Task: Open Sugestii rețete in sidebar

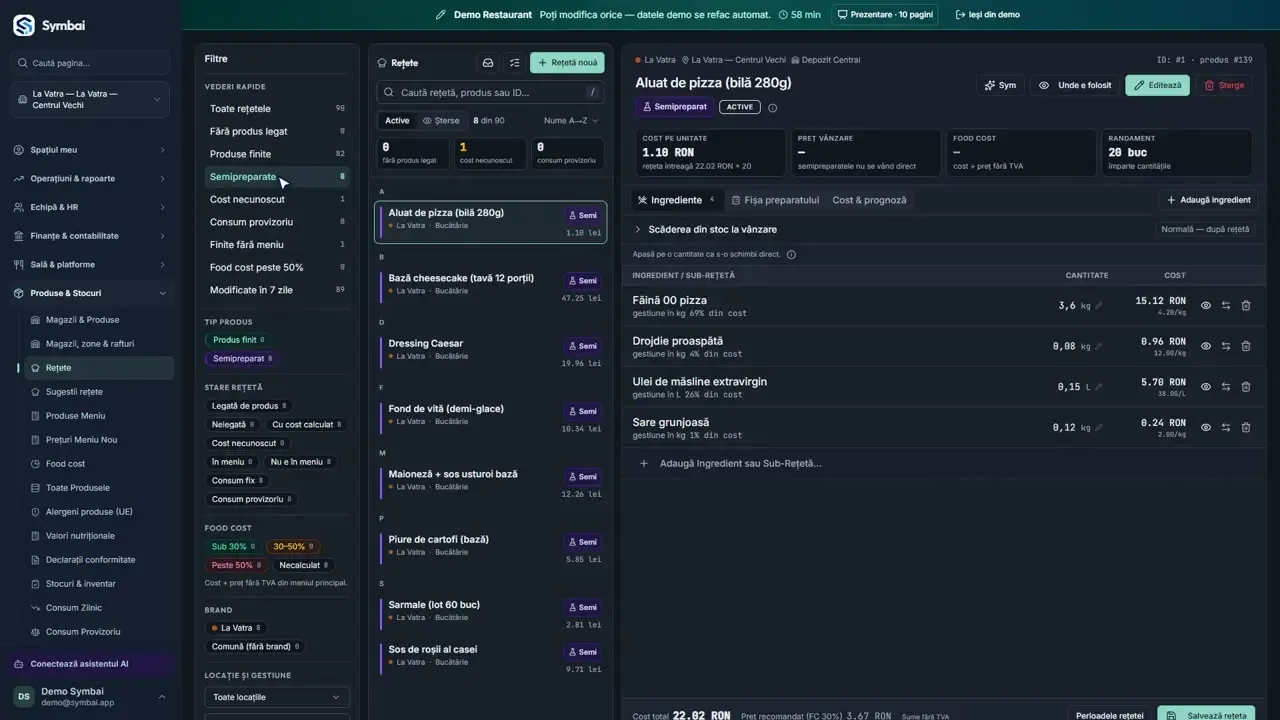Action: [74, 392]
